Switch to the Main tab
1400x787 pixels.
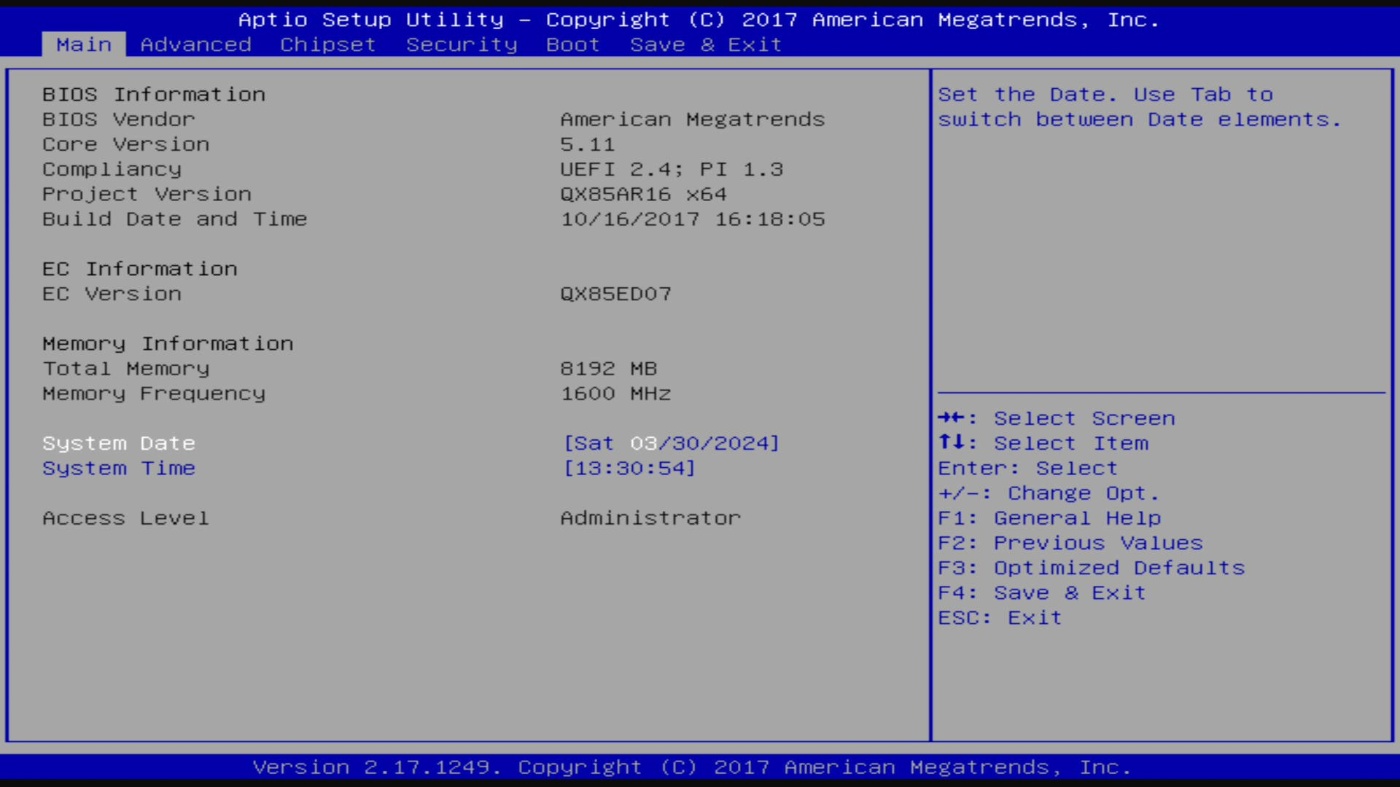point(84,44)
